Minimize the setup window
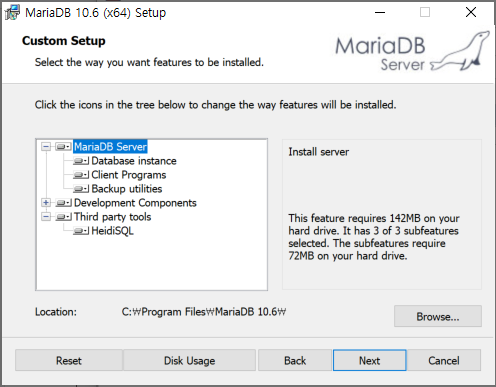This screenshot has height=387, width=496. (380, 13)
